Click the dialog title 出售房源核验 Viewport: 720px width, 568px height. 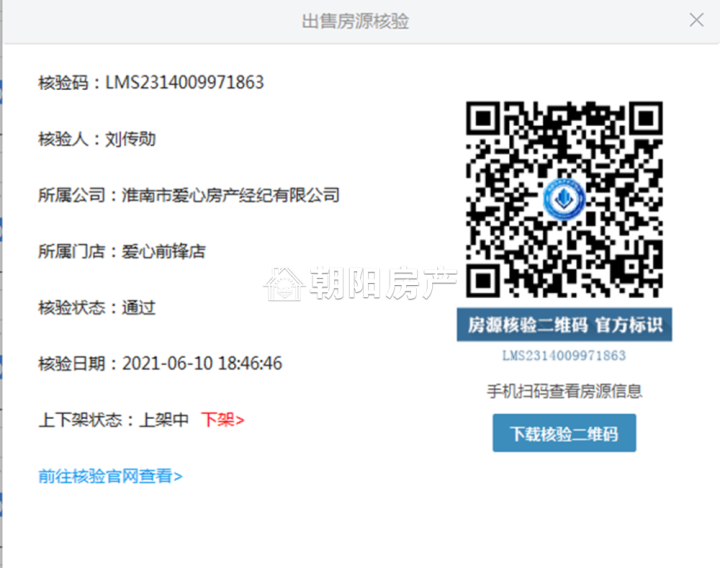pyautogui.click(x=355, y=22)
